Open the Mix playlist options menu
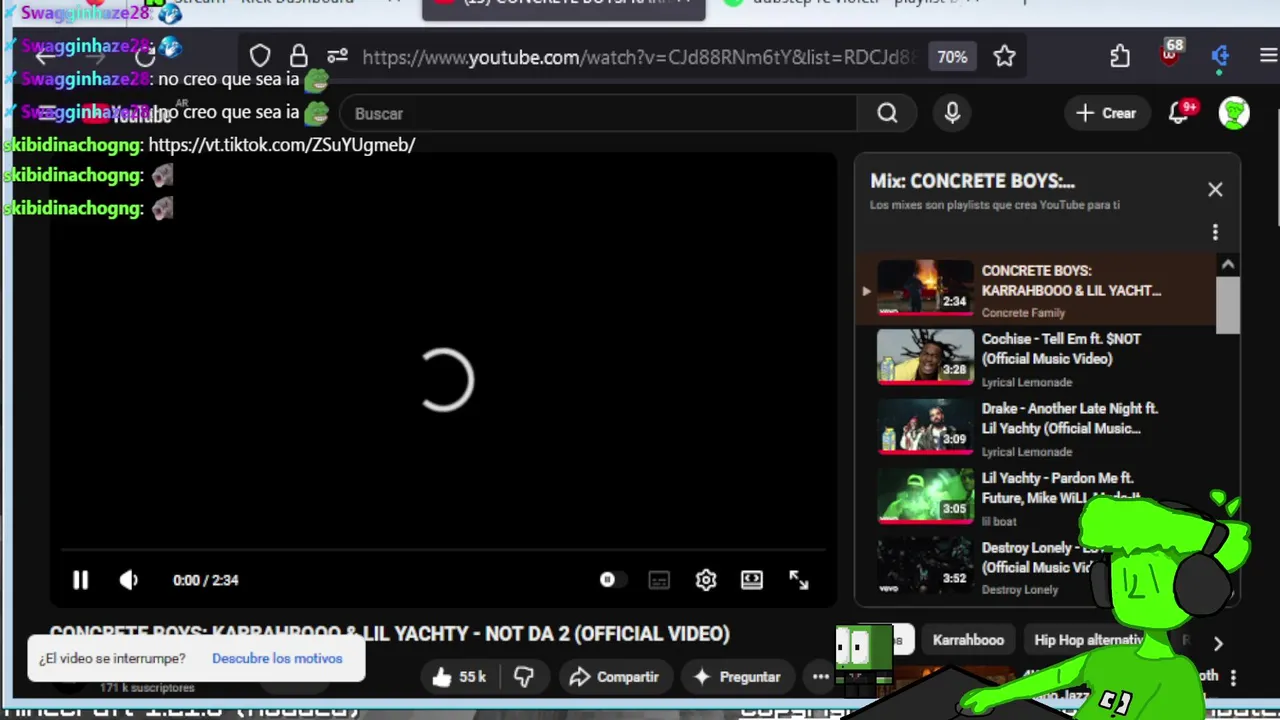The height and width of the screenshot is (720, 1280). coord(1215,232)
